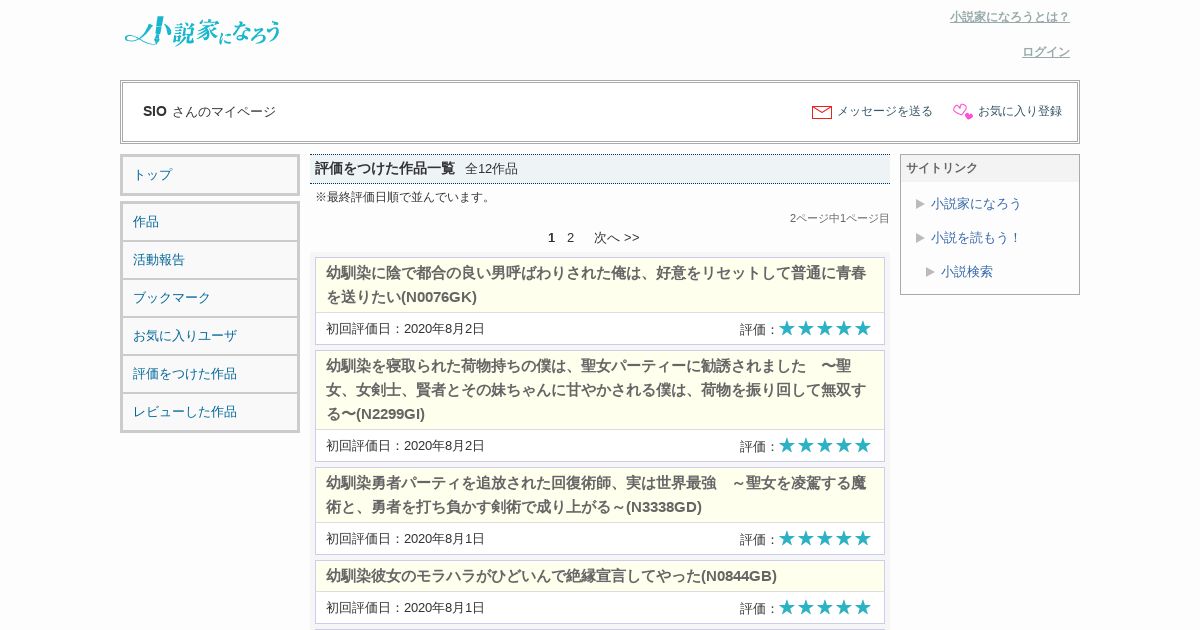Click ※最終評価日順で並んでいます note
This screenshot has height=630, width=1200.
click(405, 197)
